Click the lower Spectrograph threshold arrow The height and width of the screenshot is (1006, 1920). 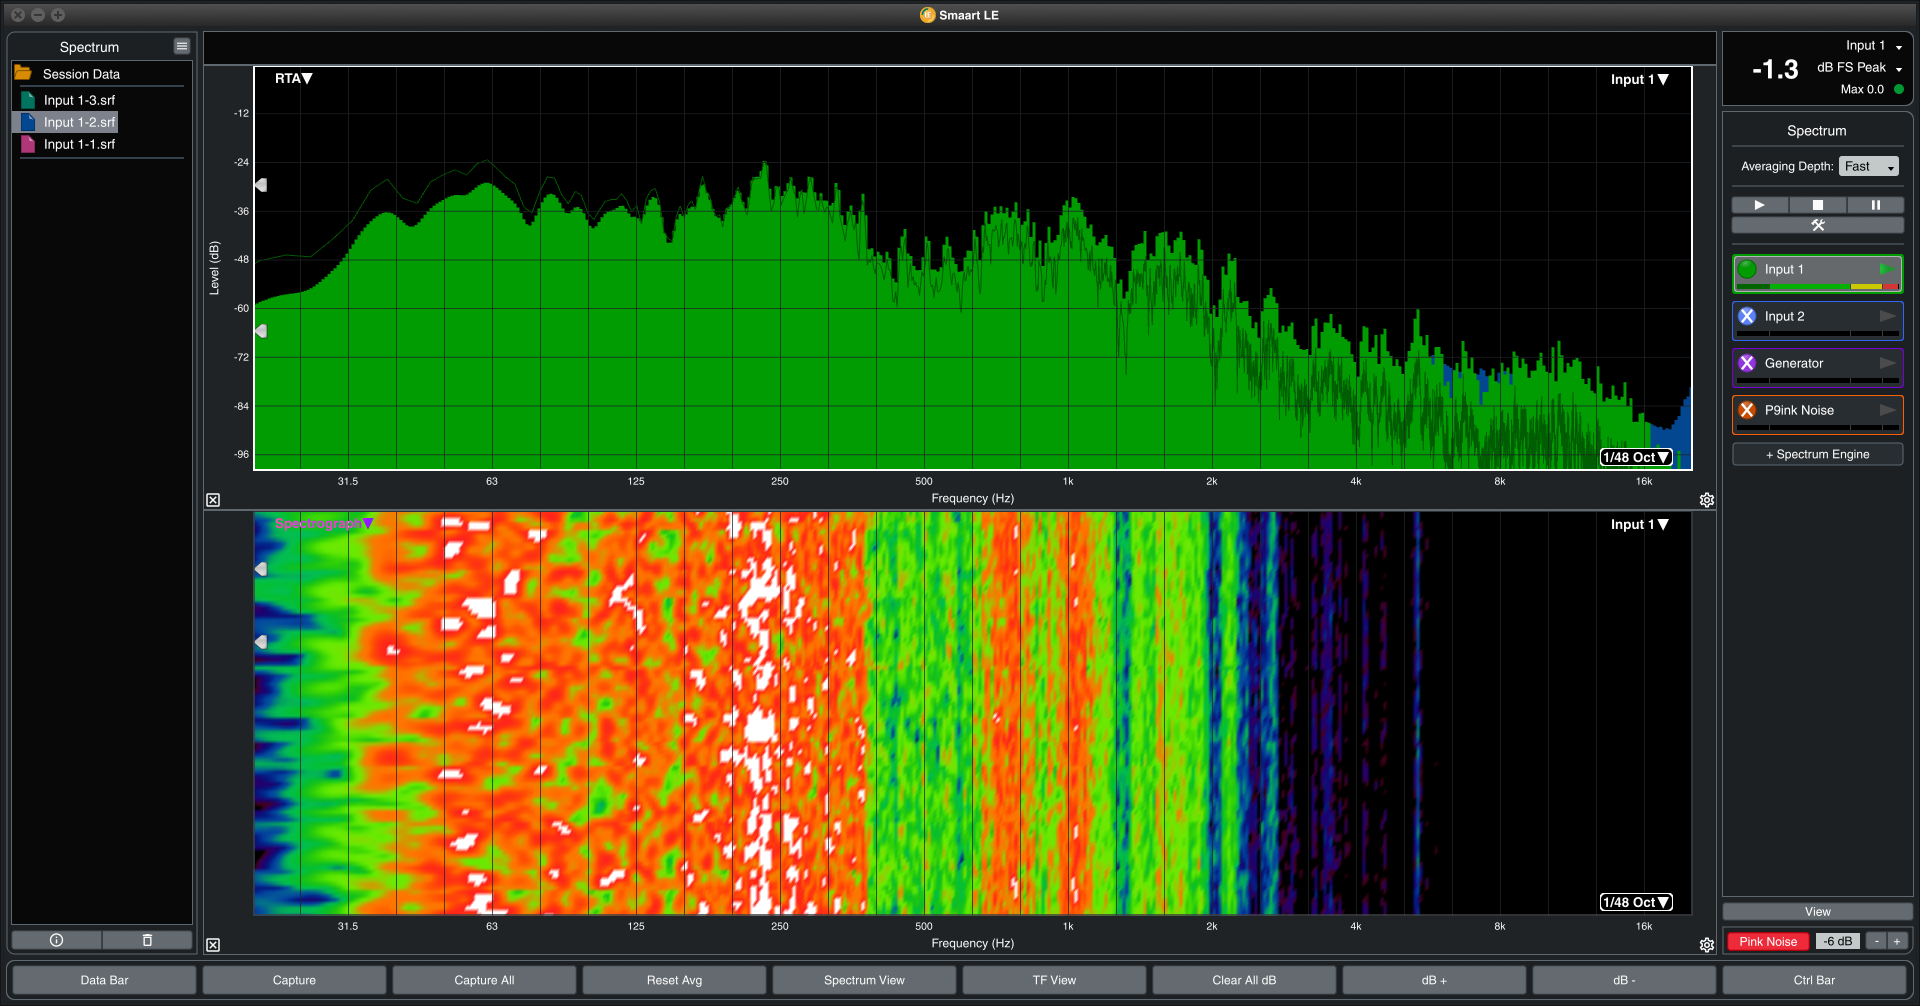pos(261,642)
